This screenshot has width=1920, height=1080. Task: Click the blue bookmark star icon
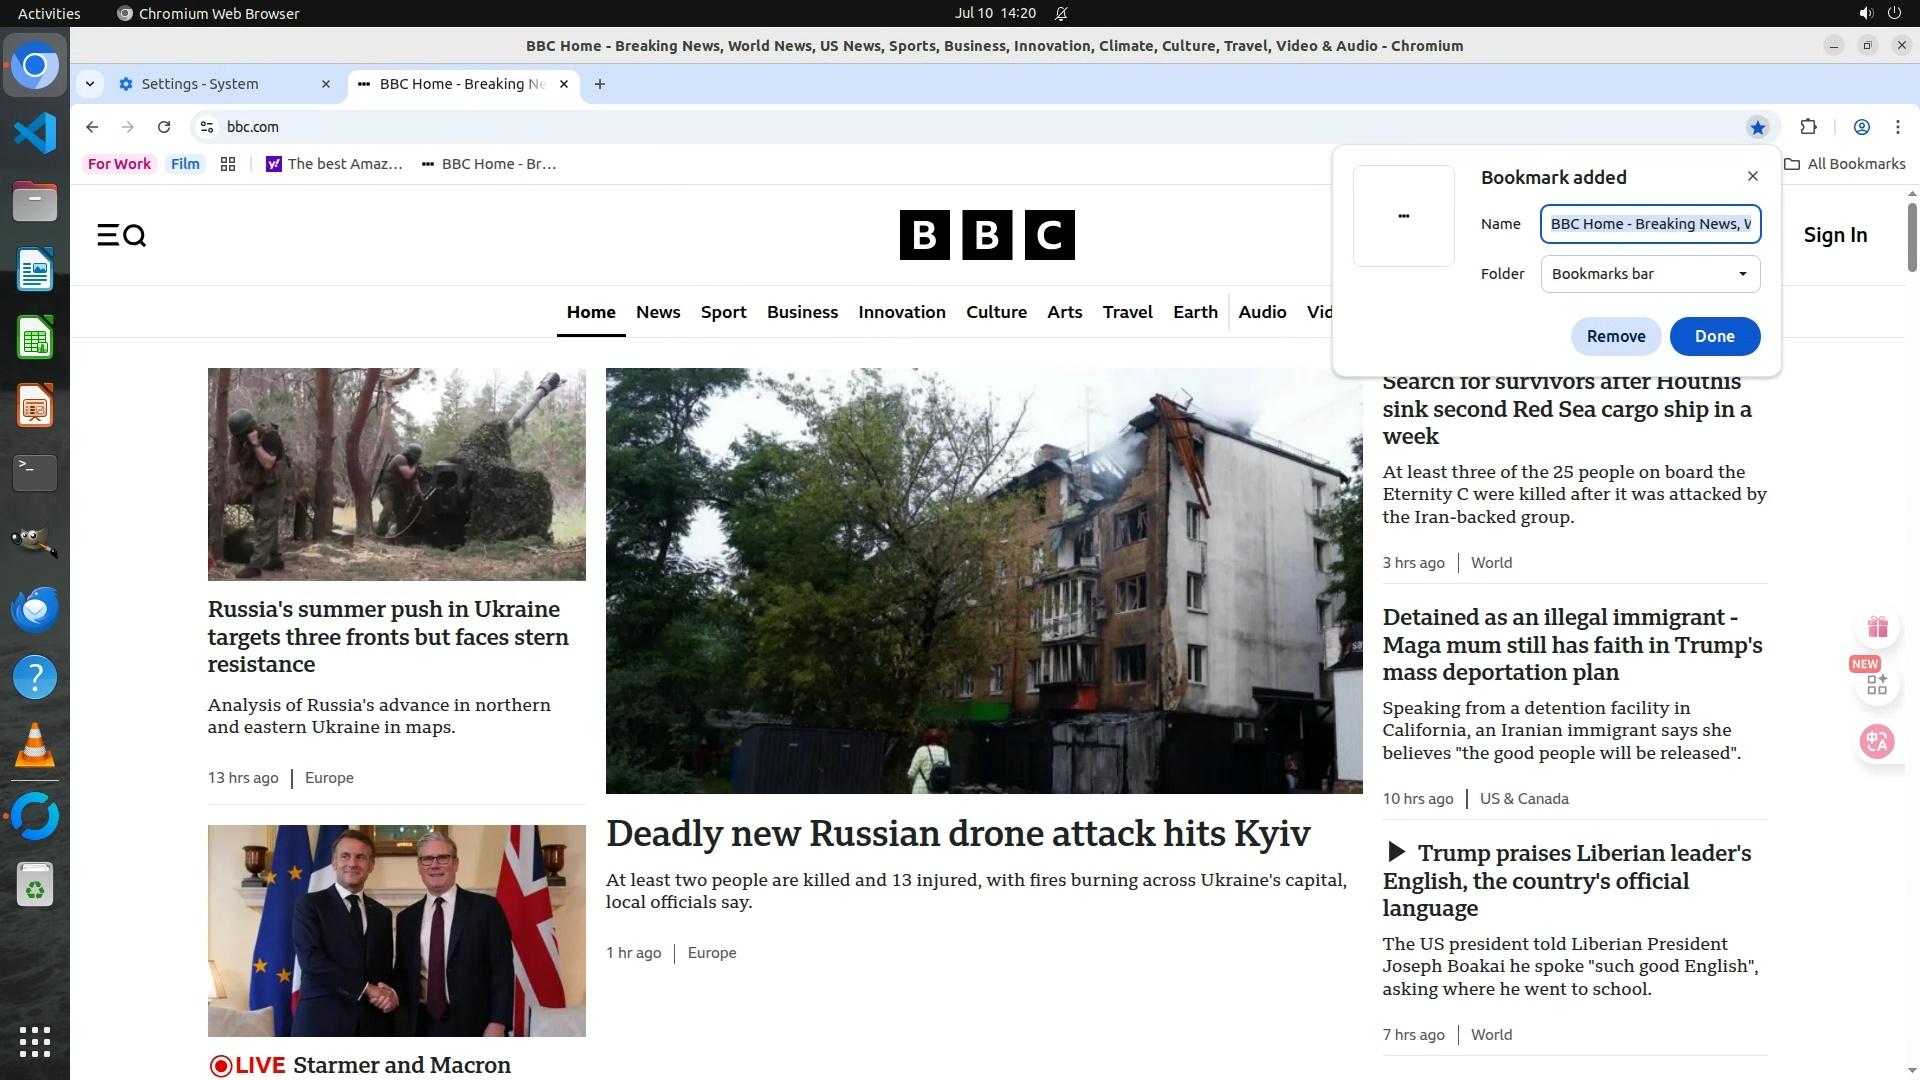coord(1758,127)
